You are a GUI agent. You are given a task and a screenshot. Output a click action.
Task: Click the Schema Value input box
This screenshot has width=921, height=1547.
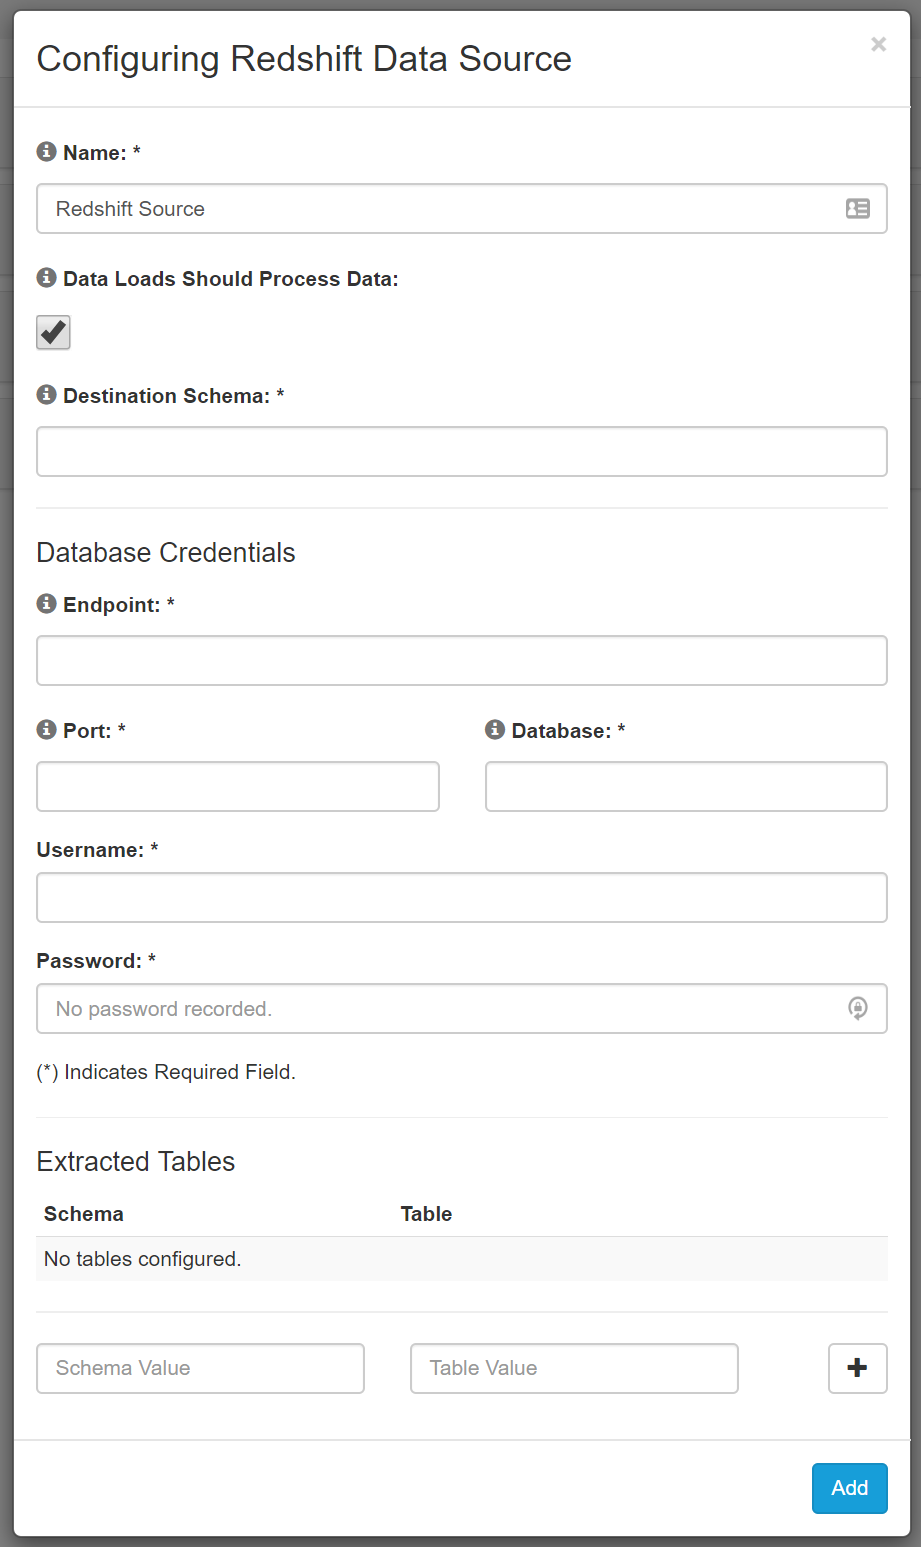click(x=200, y=1368)
